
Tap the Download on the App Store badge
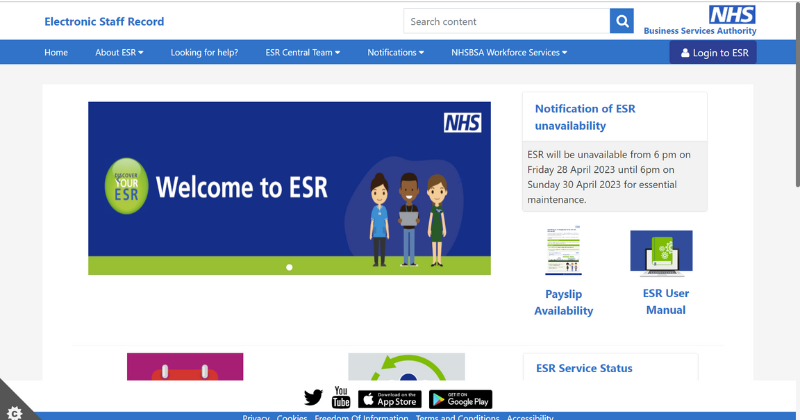[x=390, y=399]
